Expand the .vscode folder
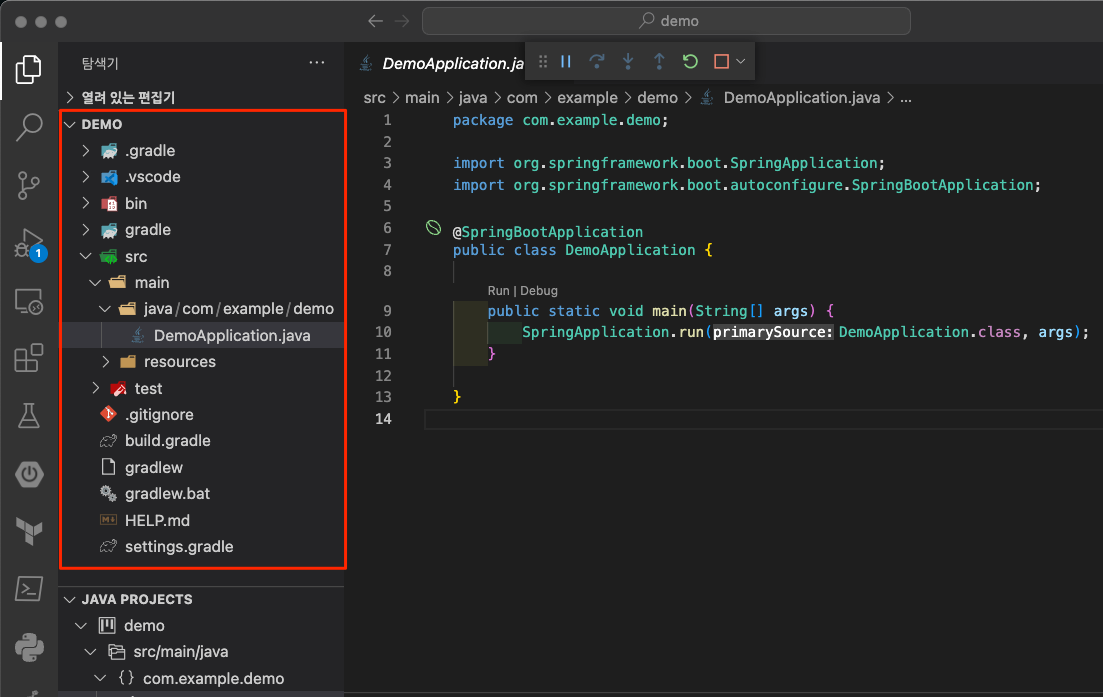The height and width of the screenshot is (697, 1103). pyautogui.click(x=203, y=177)
